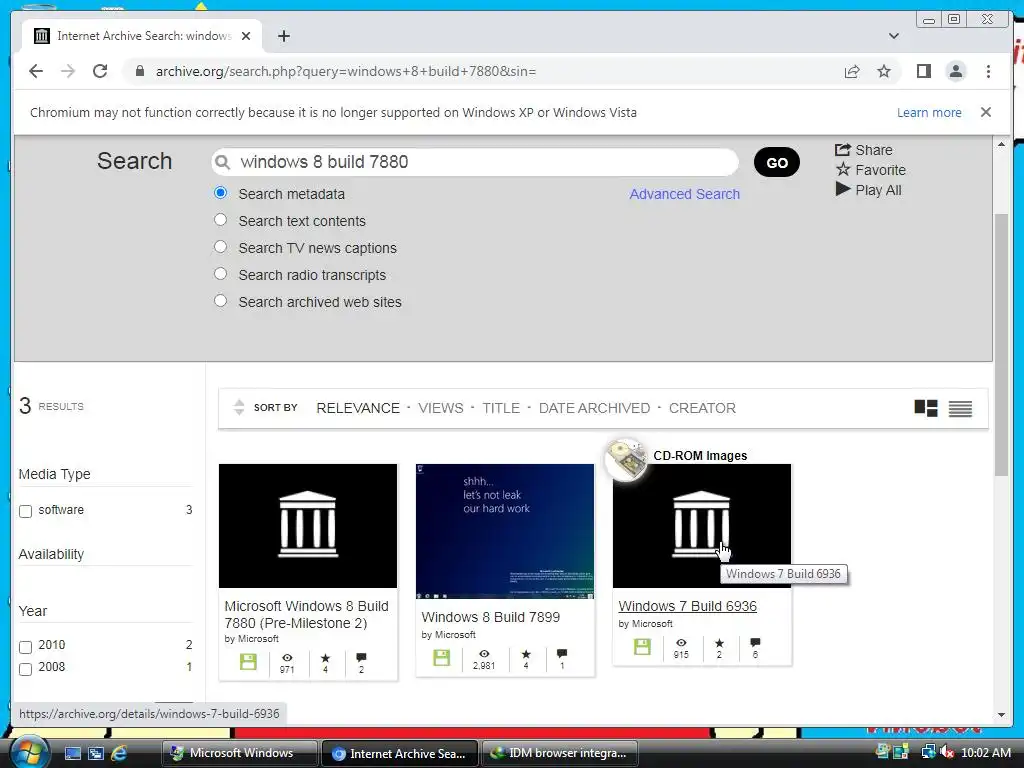The image size is (1024, 768).
Task: Sort results by Date Archived
Action: [594, 408]
